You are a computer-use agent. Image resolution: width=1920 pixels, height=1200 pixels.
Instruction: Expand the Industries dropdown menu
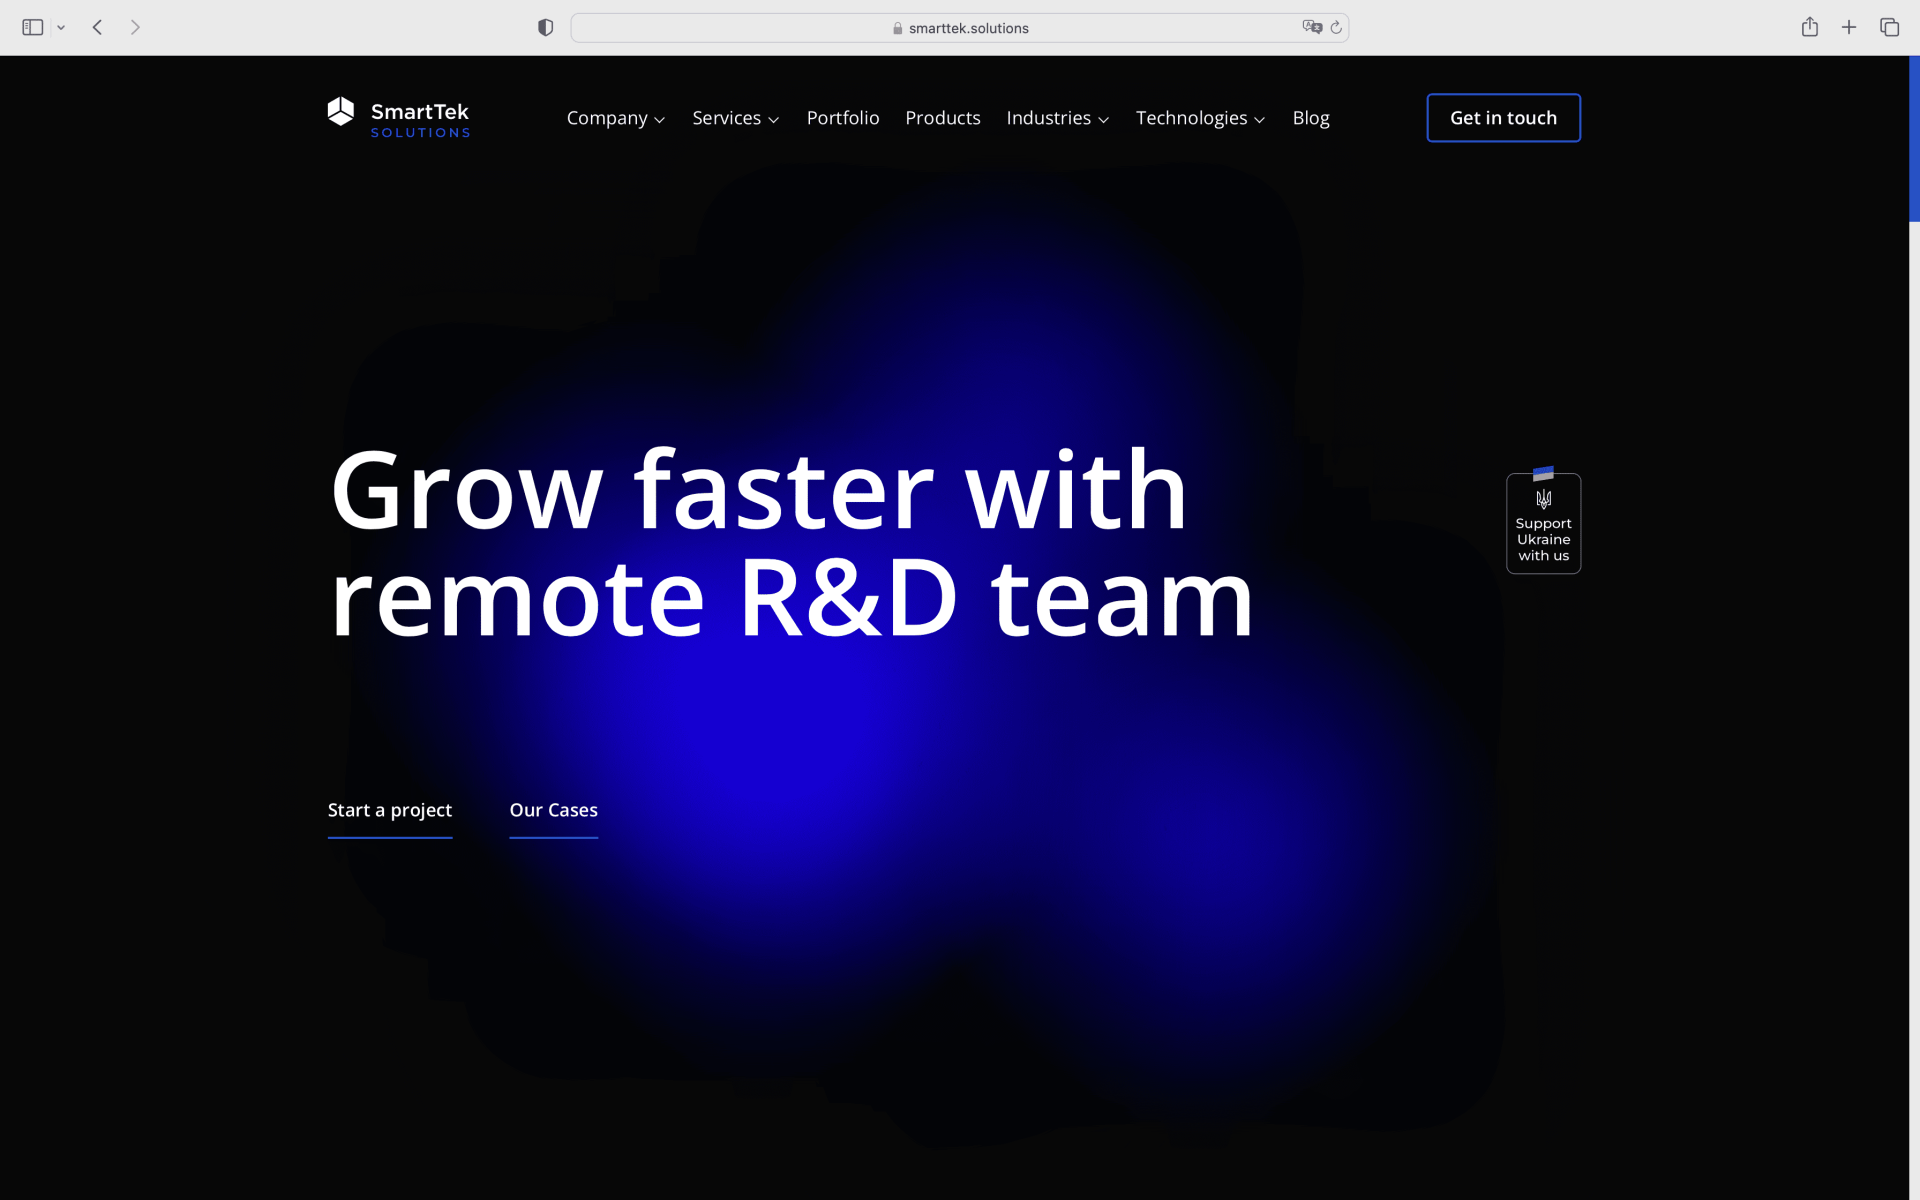tap(1057, 118)
